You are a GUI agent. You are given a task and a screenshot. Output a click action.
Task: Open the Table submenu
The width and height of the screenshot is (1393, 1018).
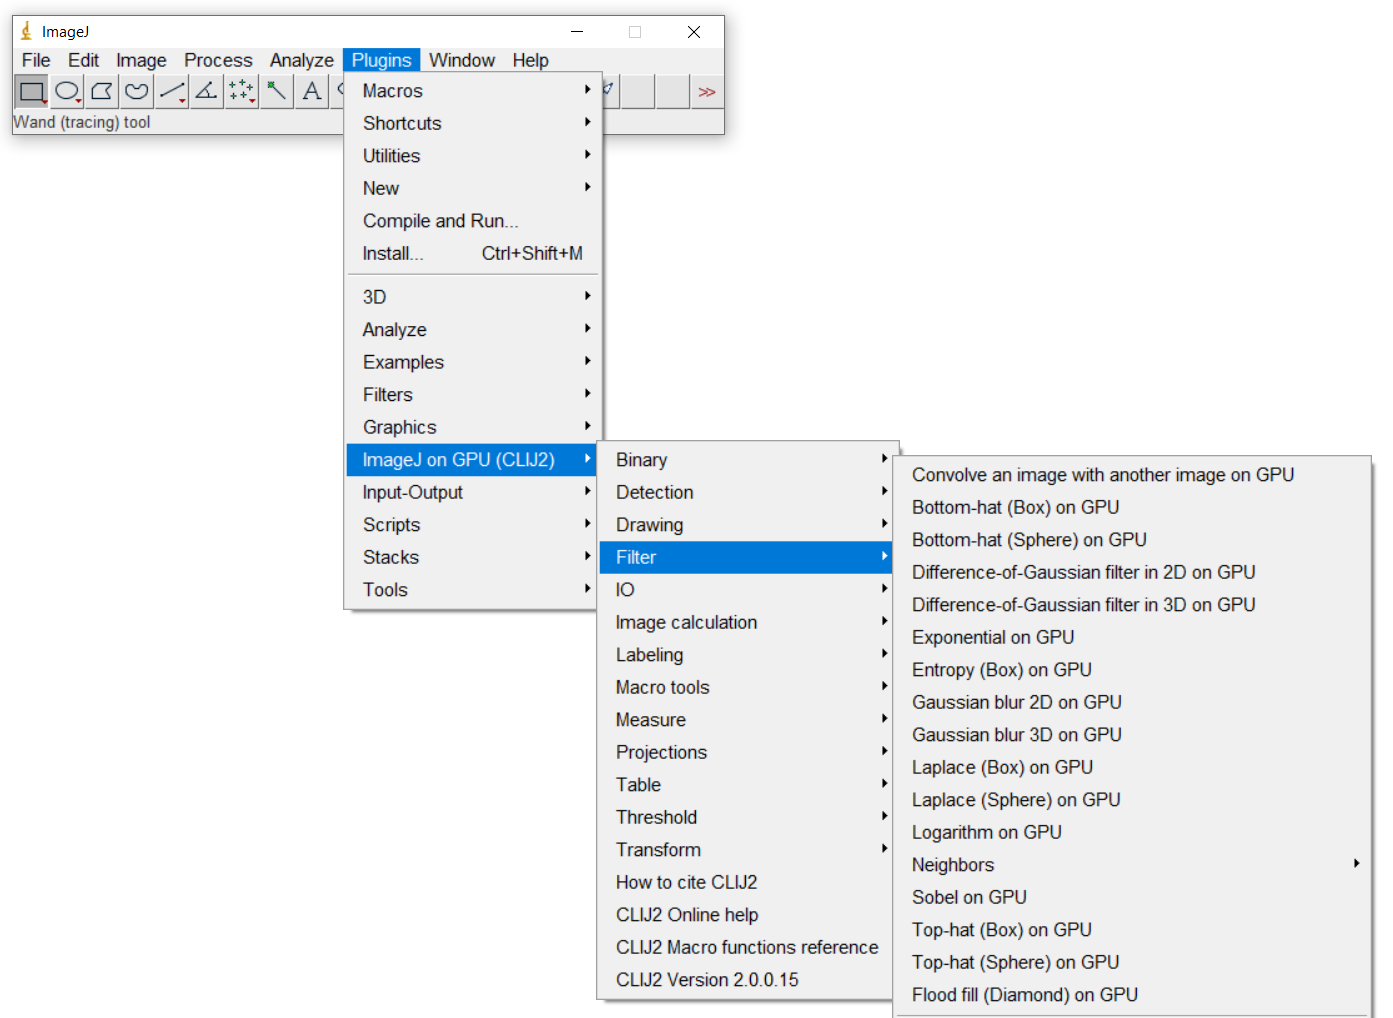pyautogui.click(x=745, y=785)
